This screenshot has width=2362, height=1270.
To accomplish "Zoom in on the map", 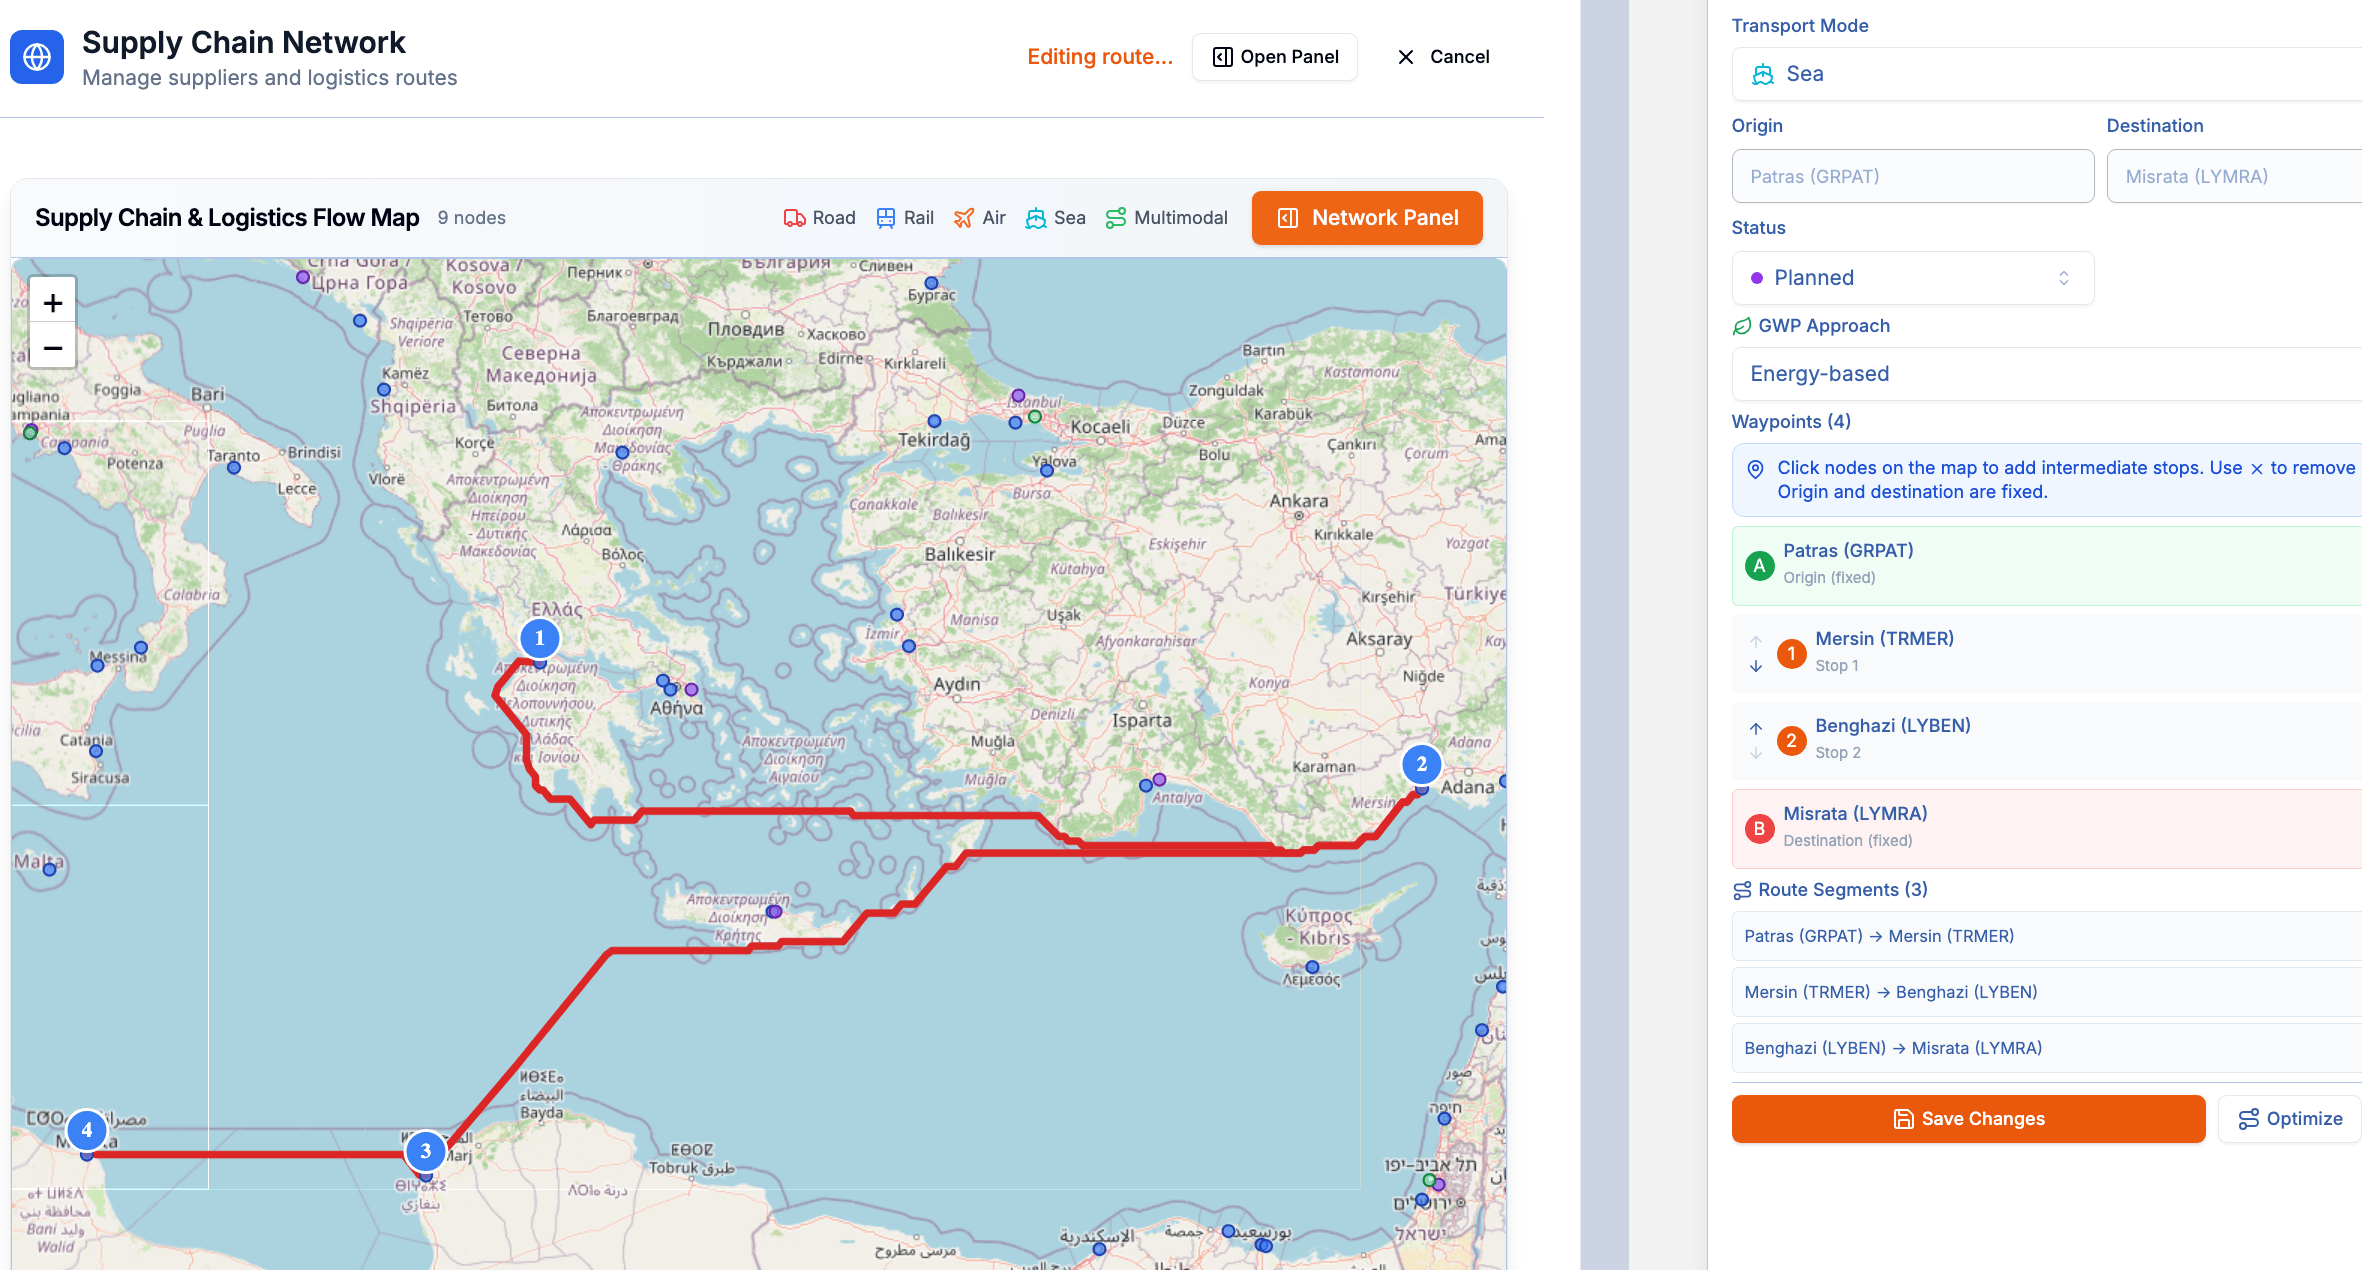I will (x=53, y=302).
